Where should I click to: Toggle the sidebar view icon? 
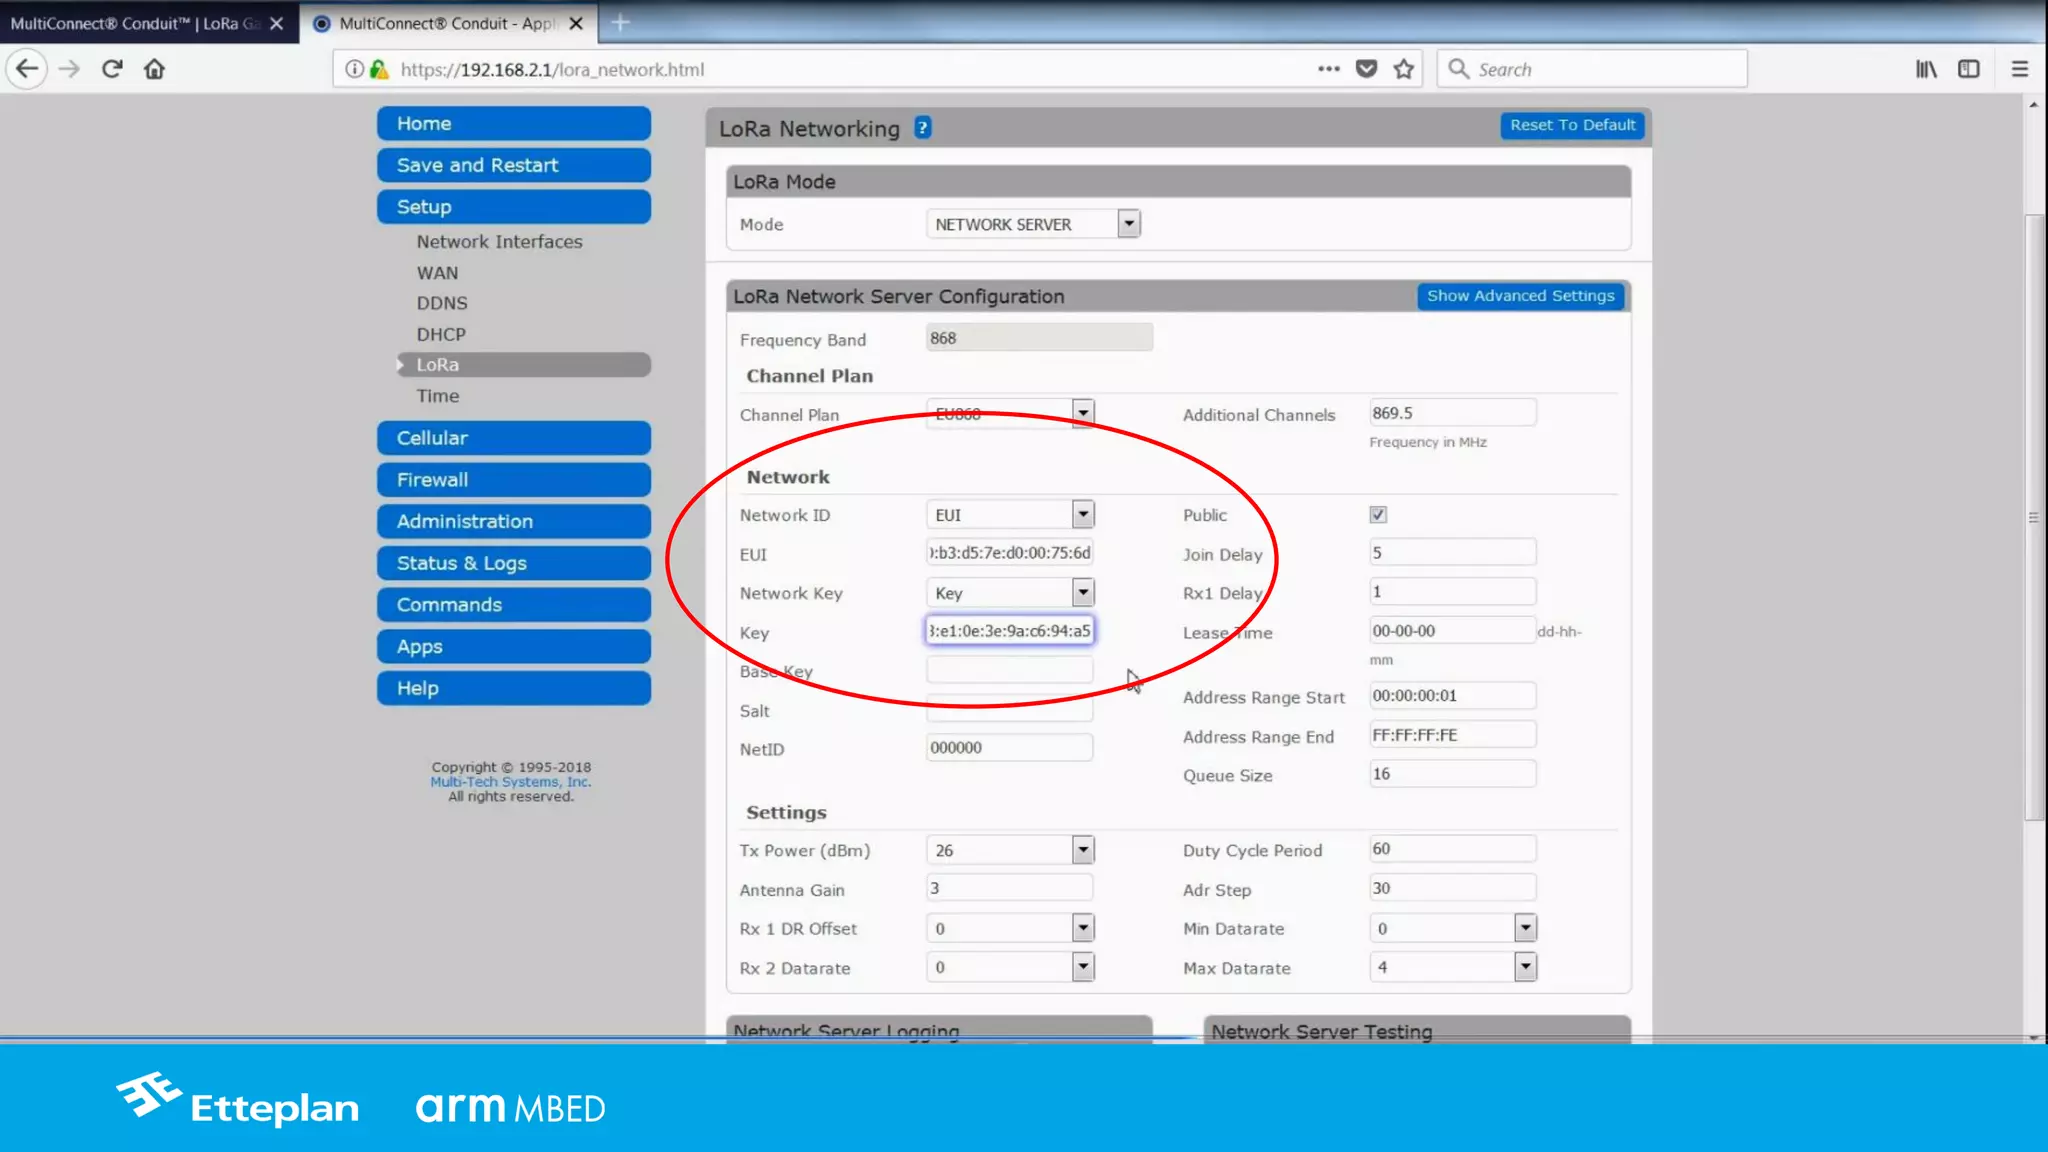pyautogui.click(x=1968, y=69)
